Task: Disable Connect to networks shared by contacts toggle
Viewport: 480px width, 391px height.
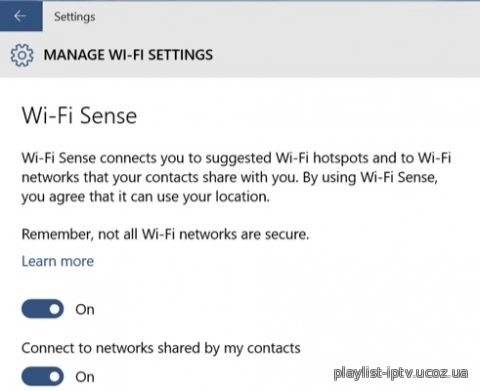Action: (43, 376)
